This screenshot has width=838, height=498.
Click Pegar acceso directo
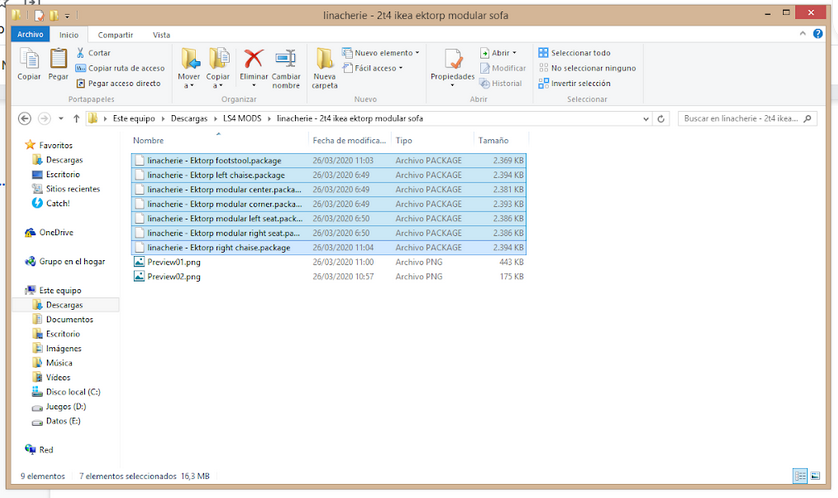click(x=118, y=83)
